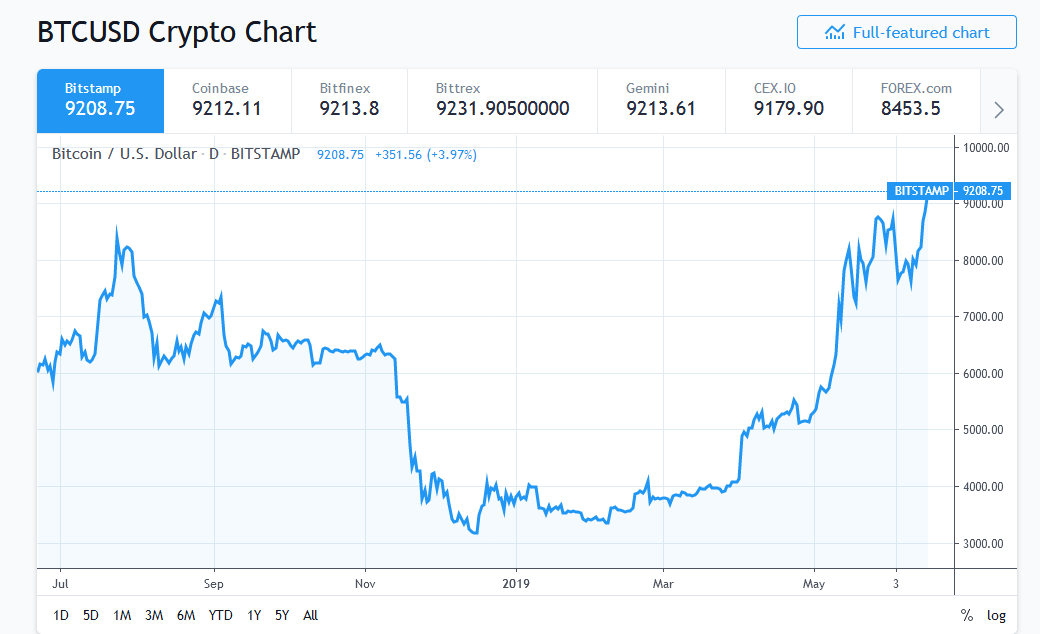View the Bittrex price quote
The height and width of the screenshot is (634, 1040).
tap(501, 100)
